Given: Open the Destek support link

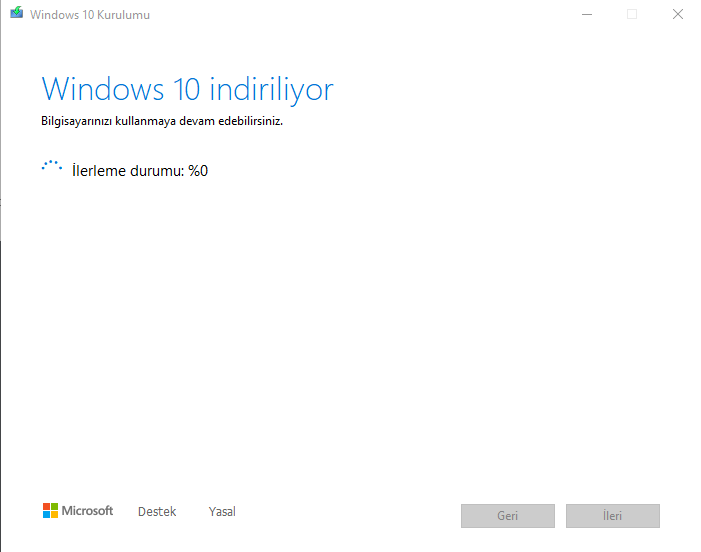Looking at the screenshot, I should 157,512.
